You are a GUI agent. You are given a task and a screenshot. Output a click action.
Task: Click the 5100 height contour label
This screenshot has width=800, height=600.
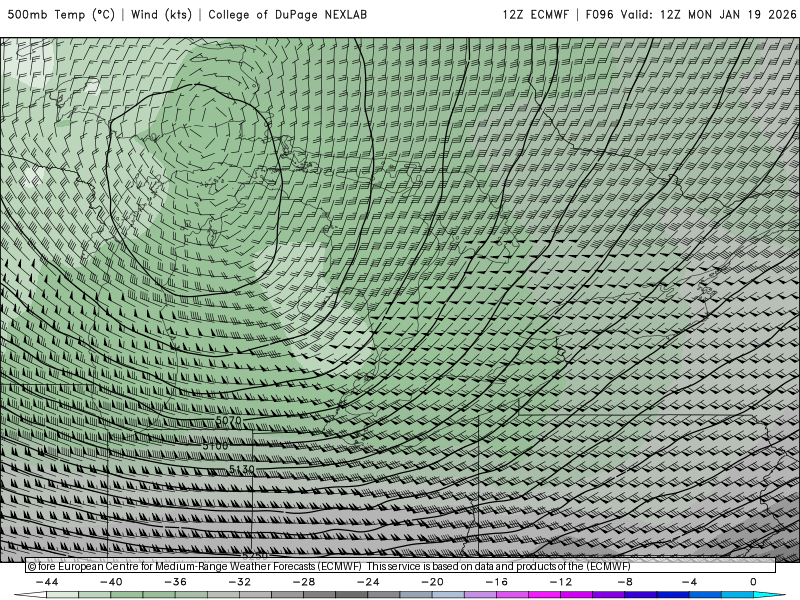(x=215, y=445)
